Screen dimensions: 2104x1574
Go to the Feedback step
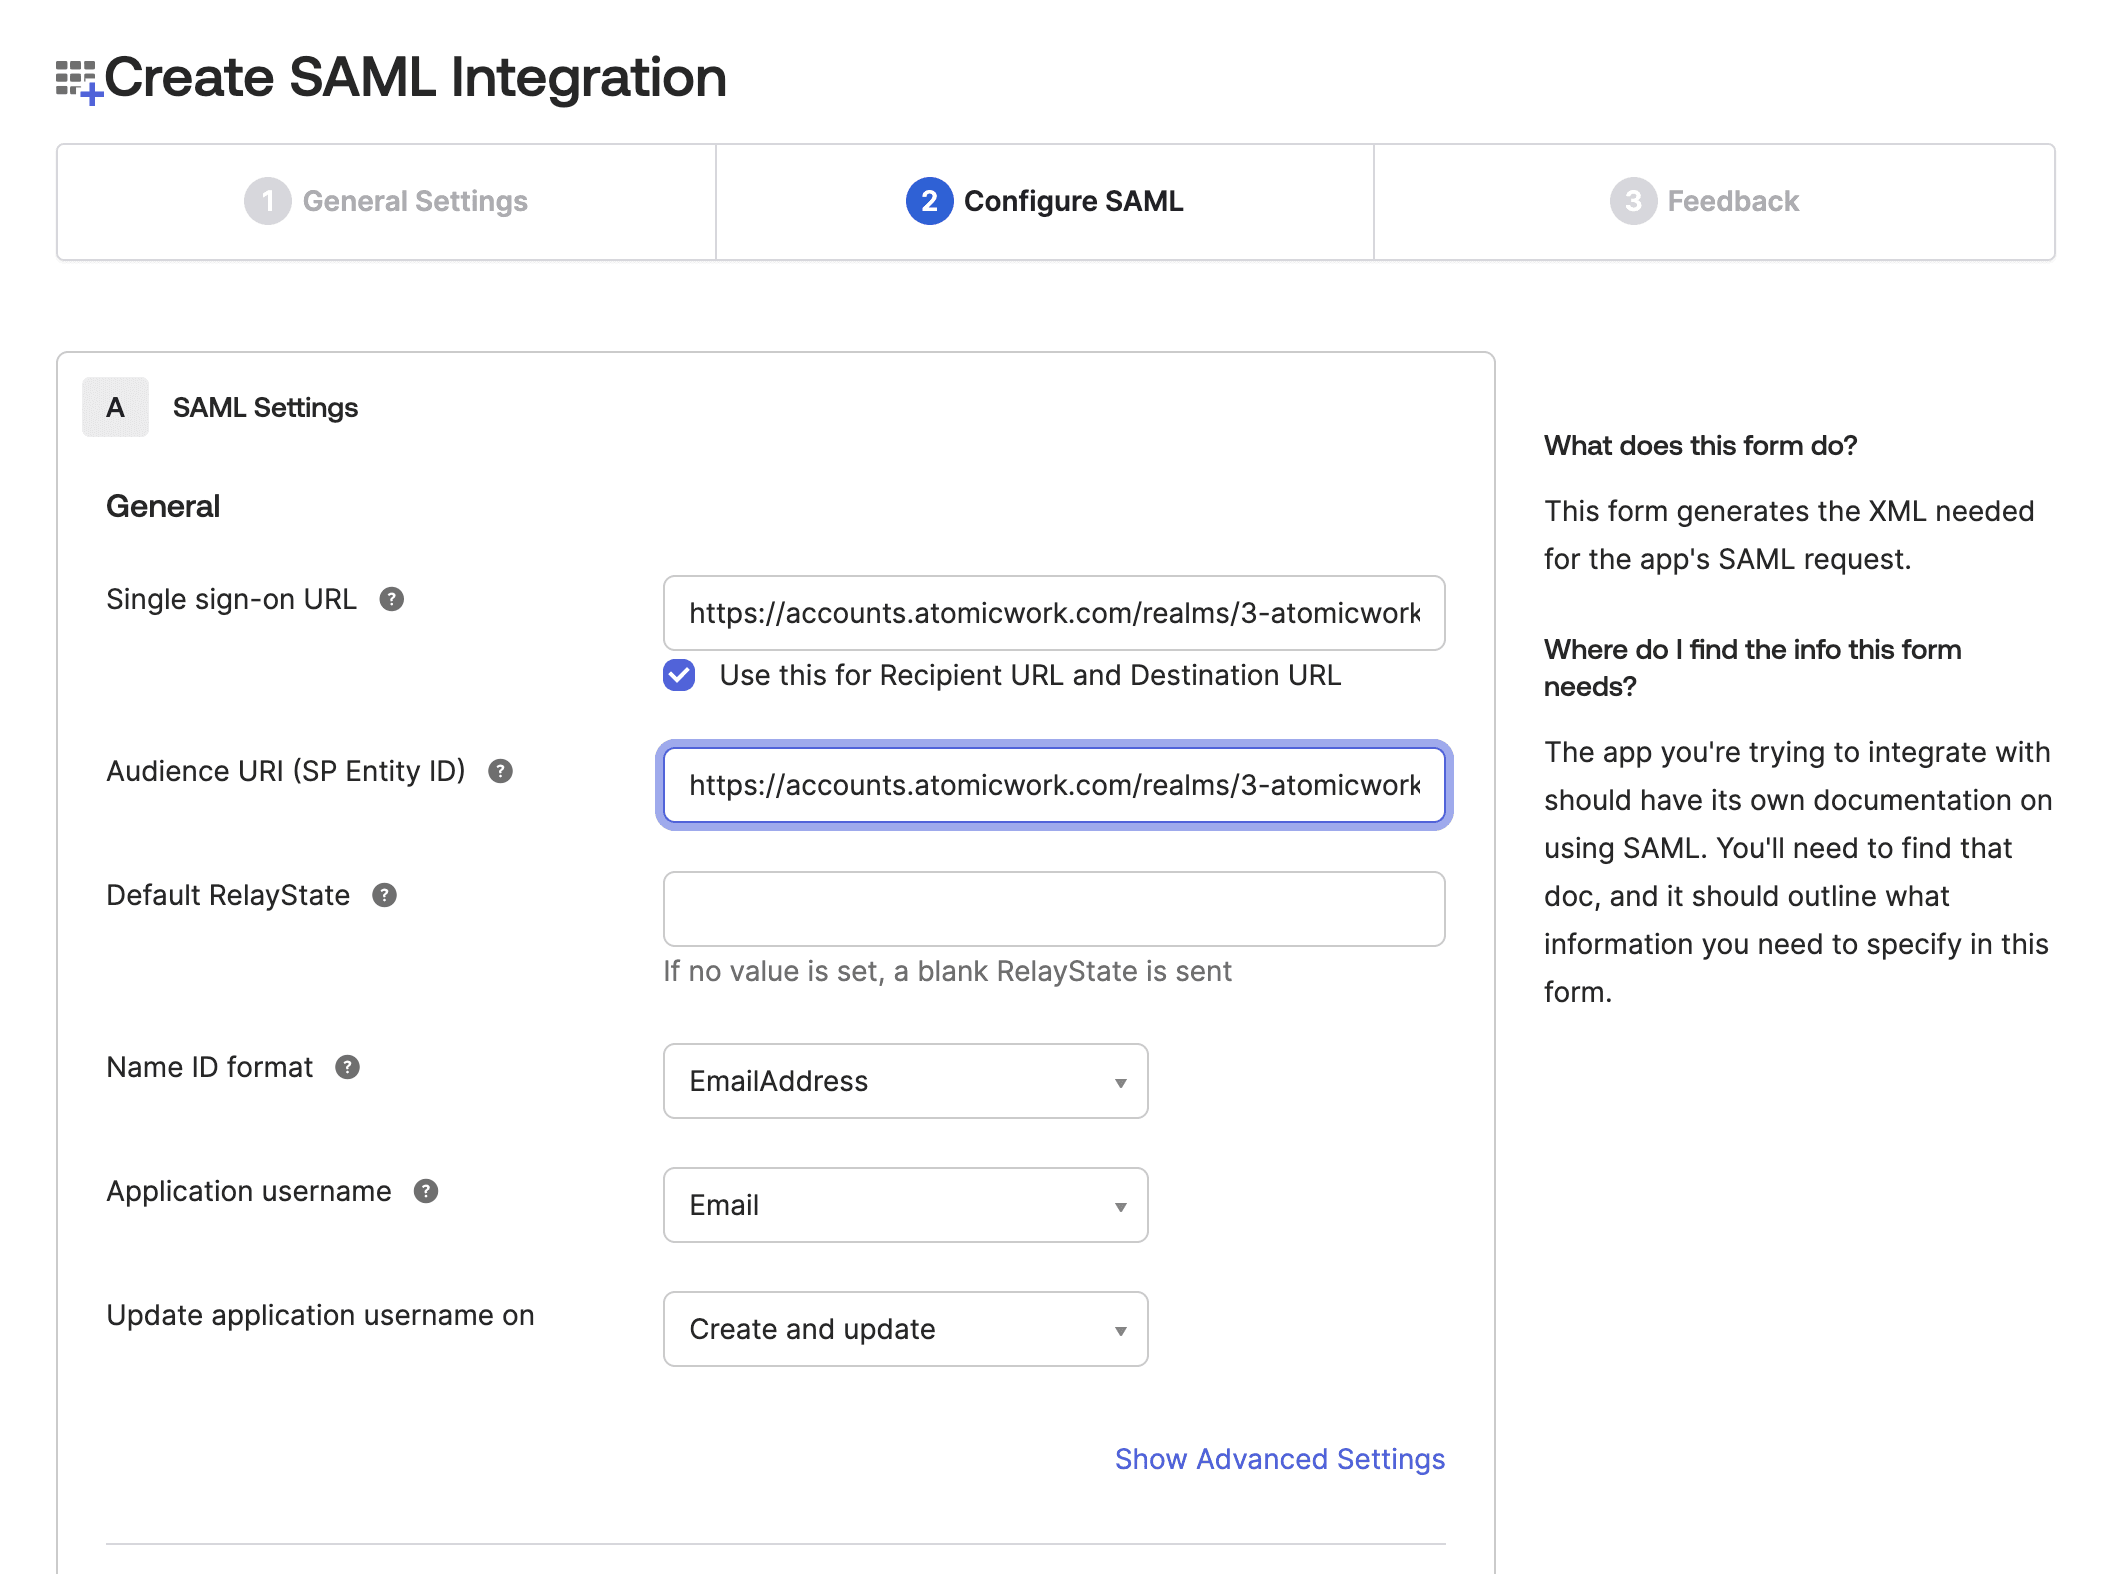pos(1714,201)
